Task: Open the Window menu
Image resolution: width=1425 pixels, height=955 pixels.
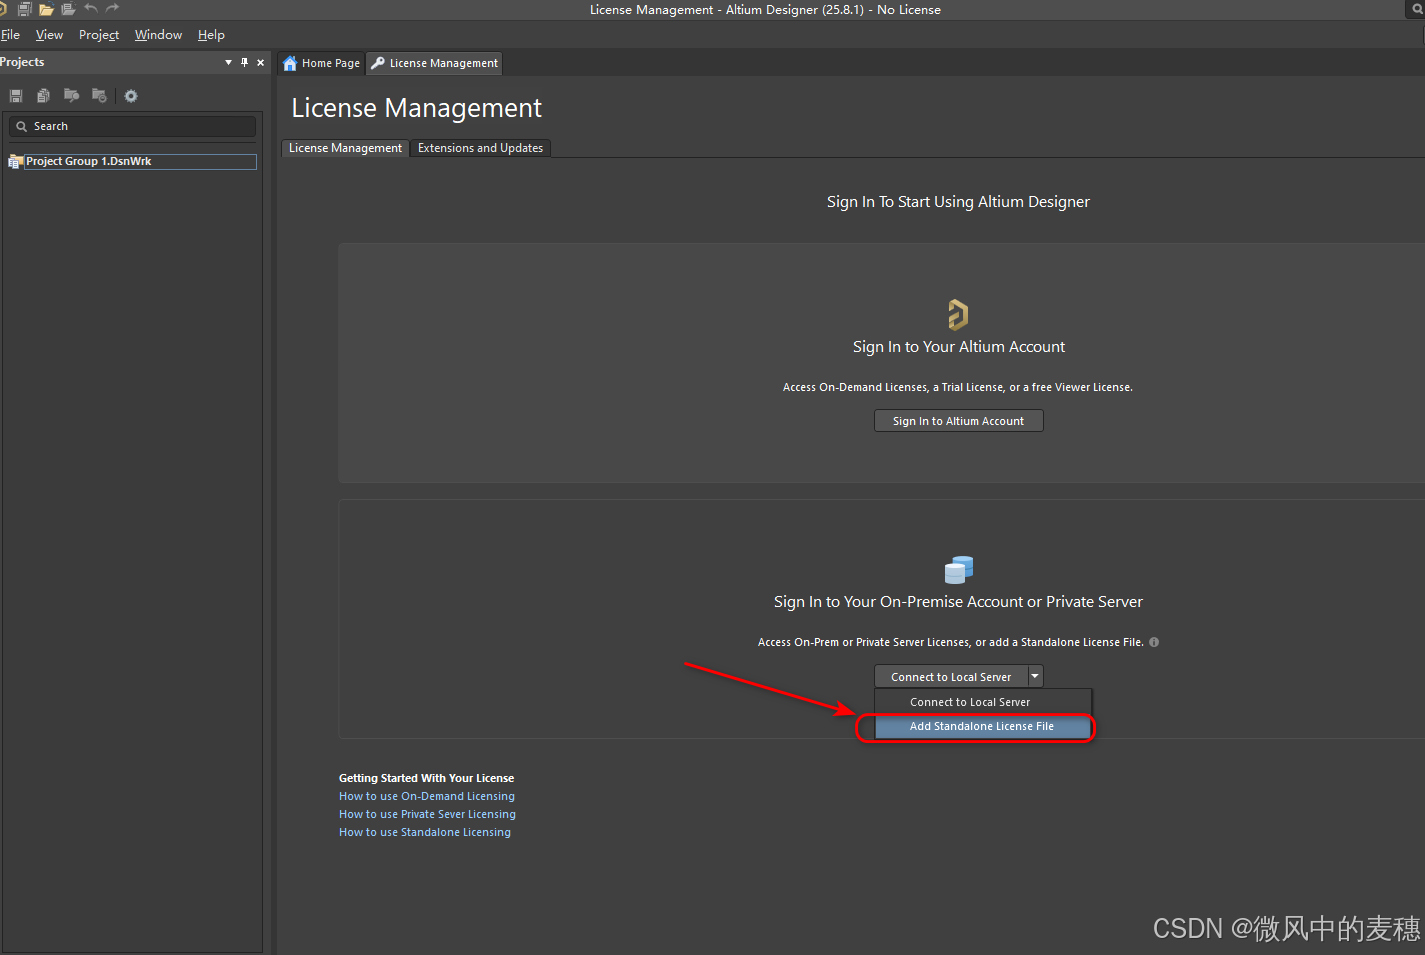Action: click(x=158, y=35)
